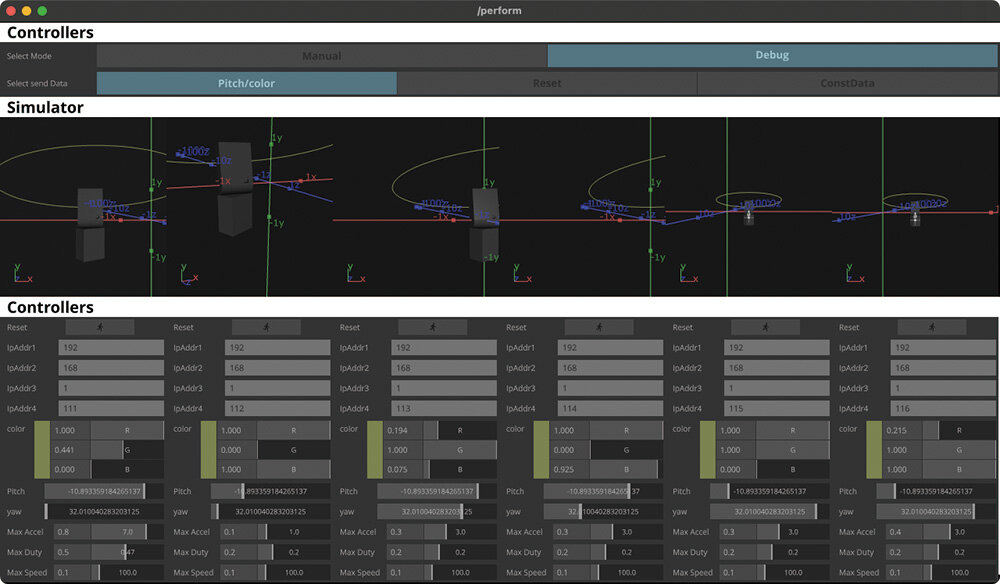The height and width of the screenshot is (584, 1000).
Task: Enable Debug in Select Mode
Action: [772, 56]
